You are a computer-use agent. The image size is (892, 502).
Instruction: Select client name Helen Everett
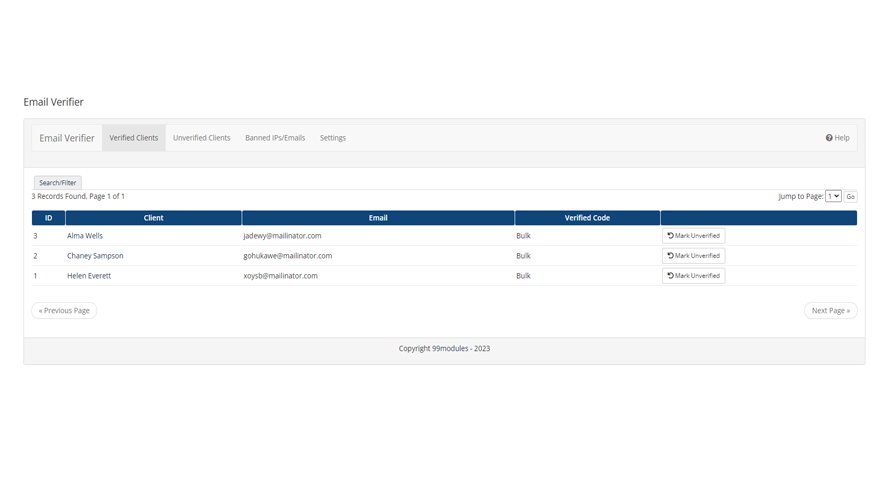pyautogui.click(x=89, y=275)
